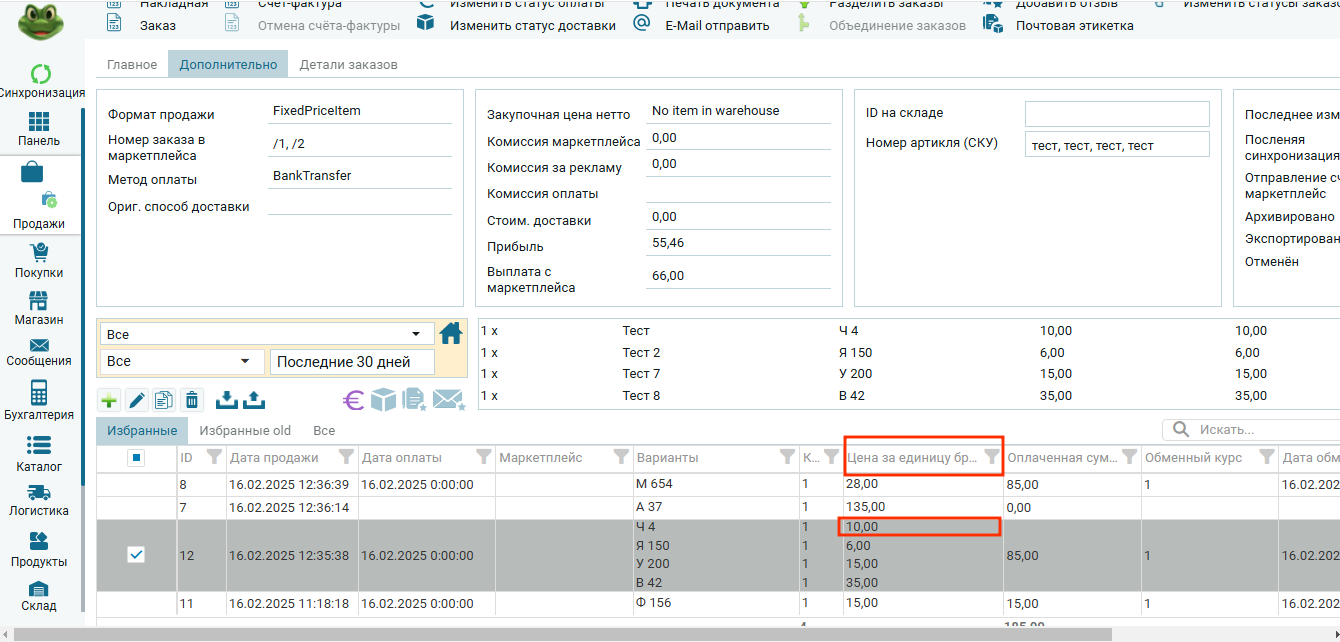1340x642 pixels.
Task: Open filter on Варианты column
Action: point(787,457)
